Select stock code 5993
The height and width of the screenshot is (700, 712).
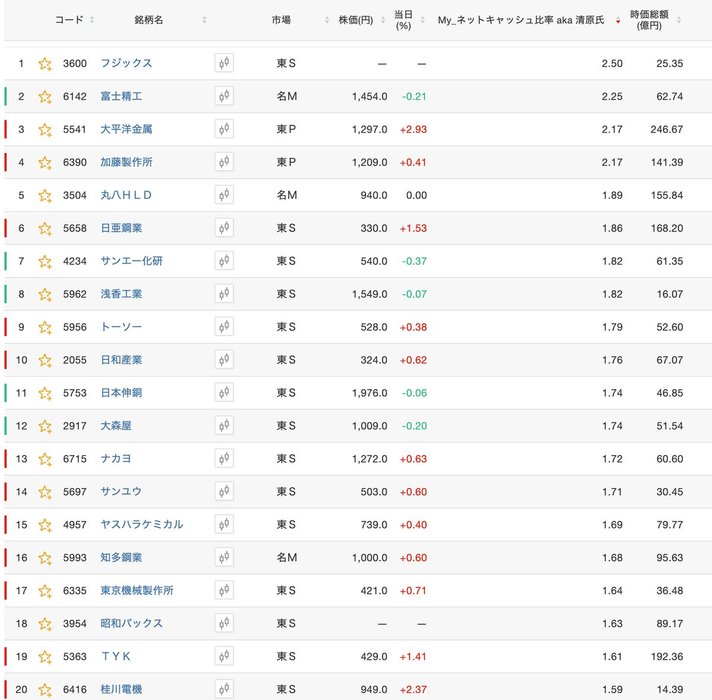pyautogui.click(x=74, y=557)
